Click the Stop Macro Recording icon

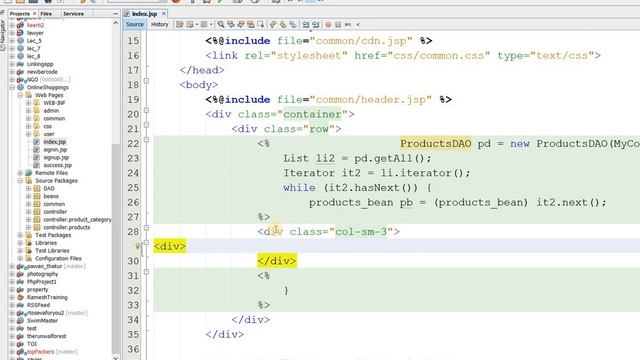tap(338, 24)
